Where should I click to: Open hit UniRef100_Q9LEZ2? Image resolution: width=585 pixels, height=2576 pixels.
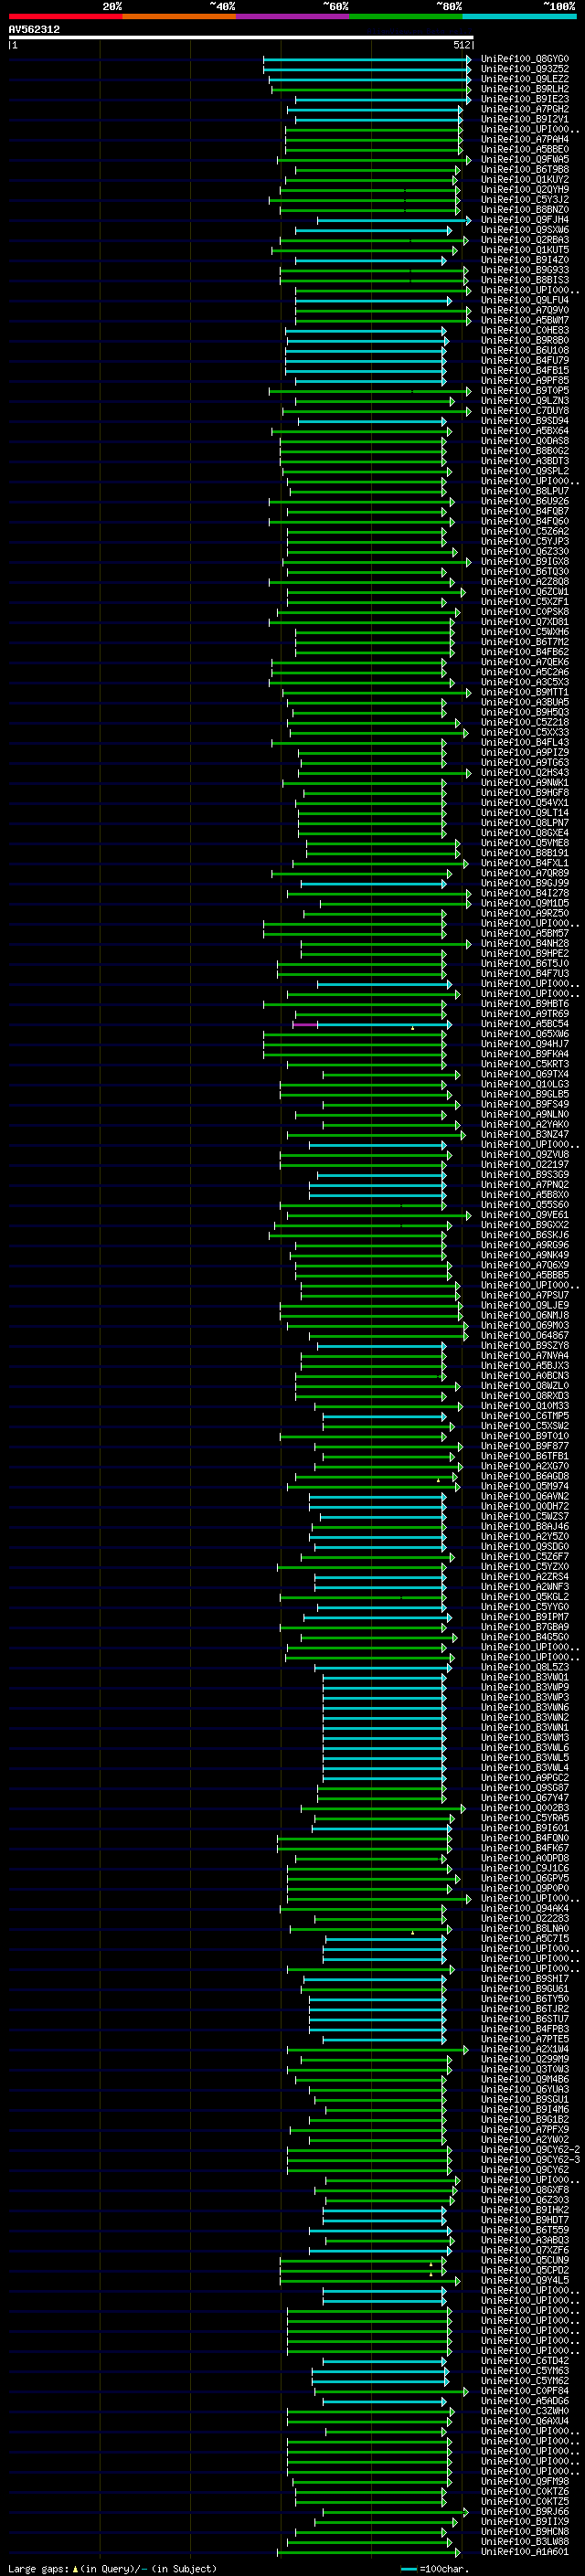click(525, 79)
